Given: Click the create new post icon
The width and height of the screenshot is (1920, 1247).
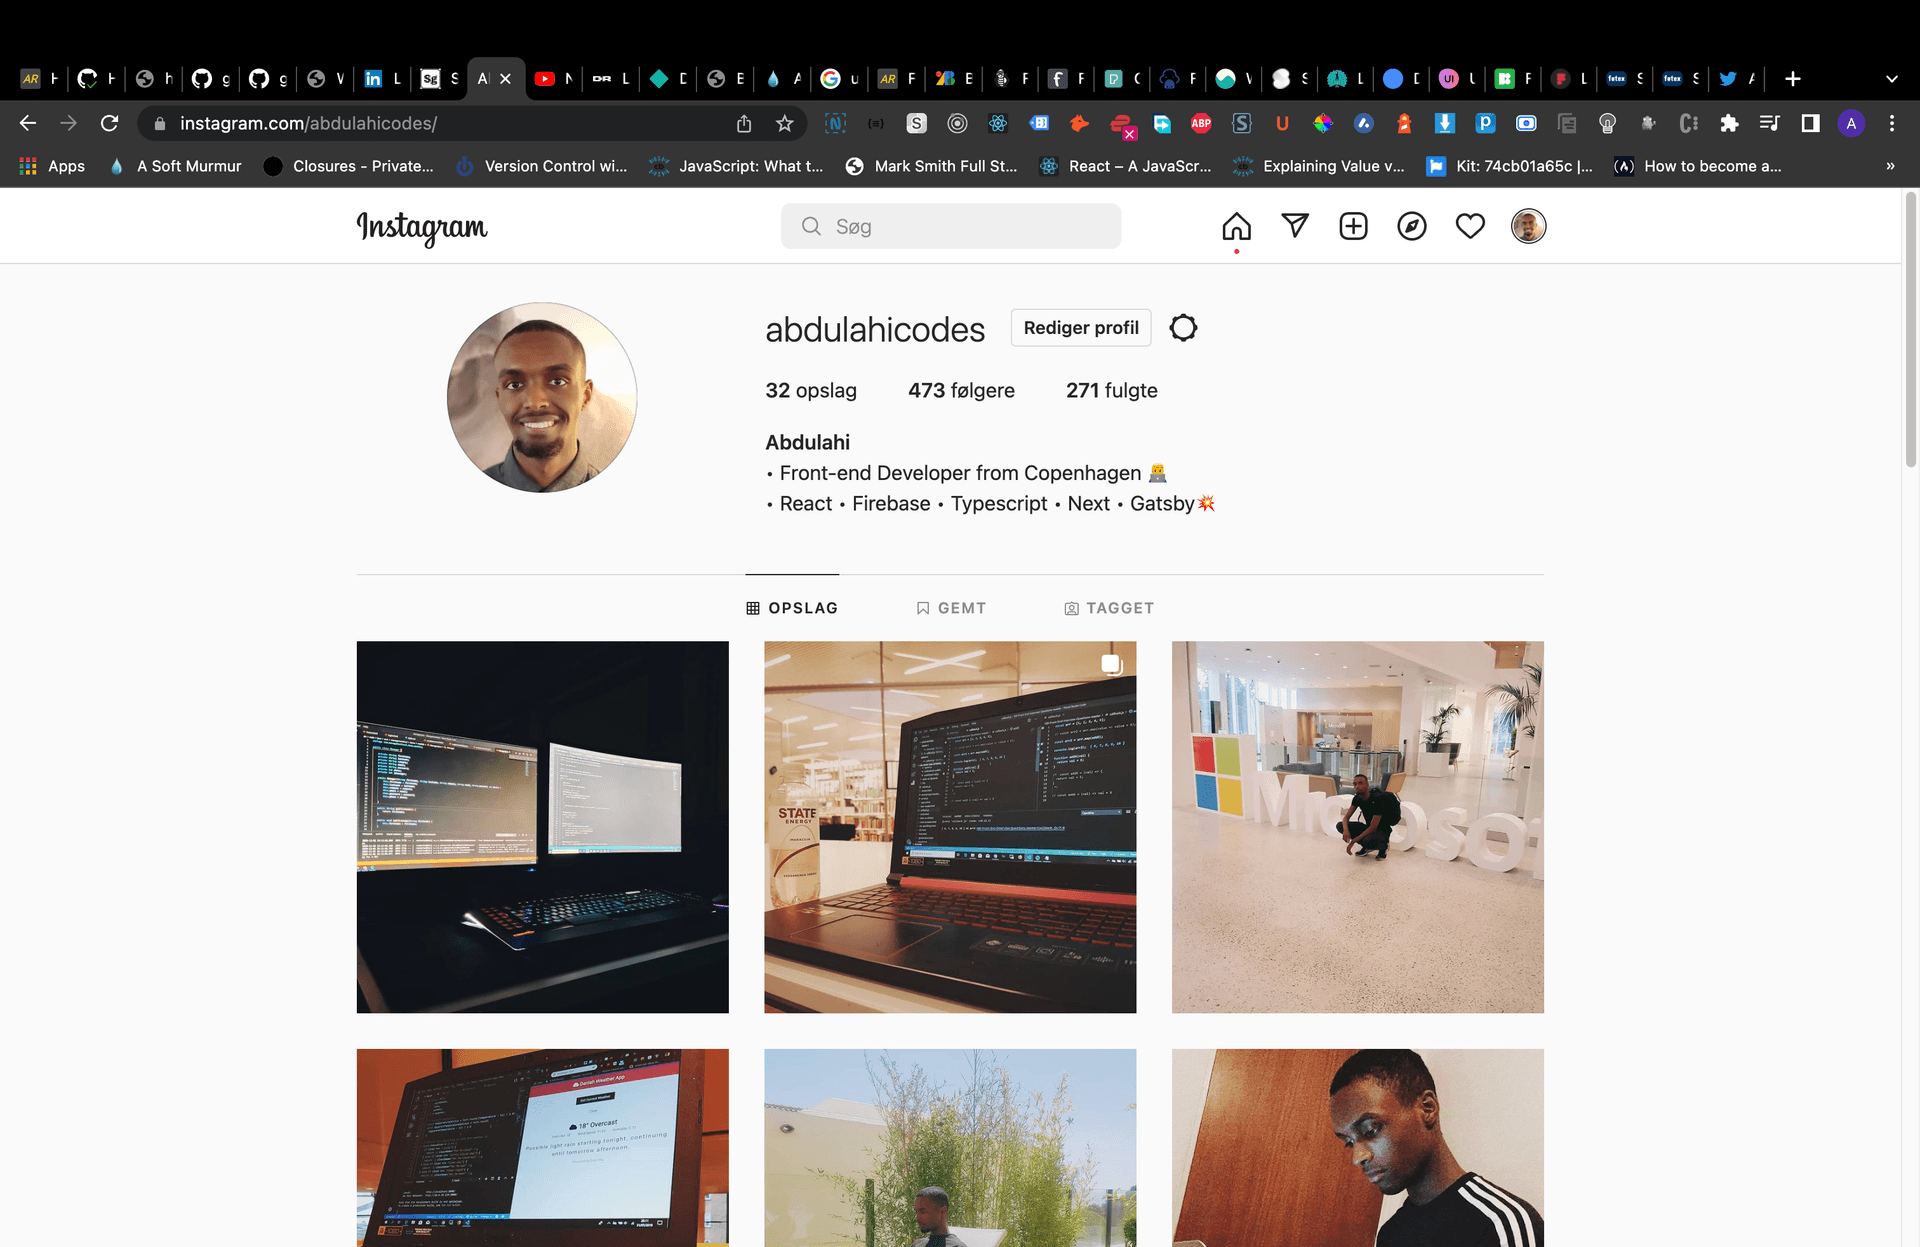Looking at the screenshot, I should [x=1352, y=225].
